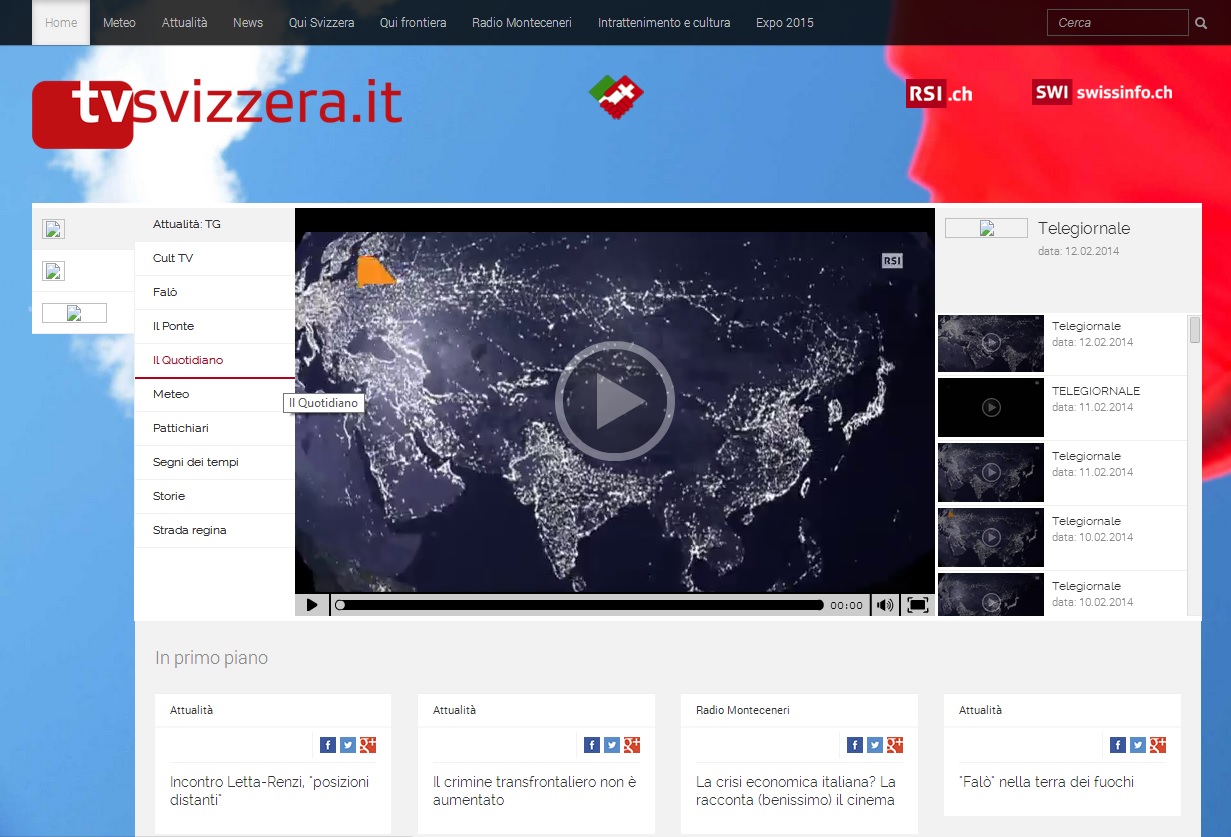Open the SWI swissinfo.ch logo
The width and height of the screenshot is (1231, 837).
(x=1102, y=92)
